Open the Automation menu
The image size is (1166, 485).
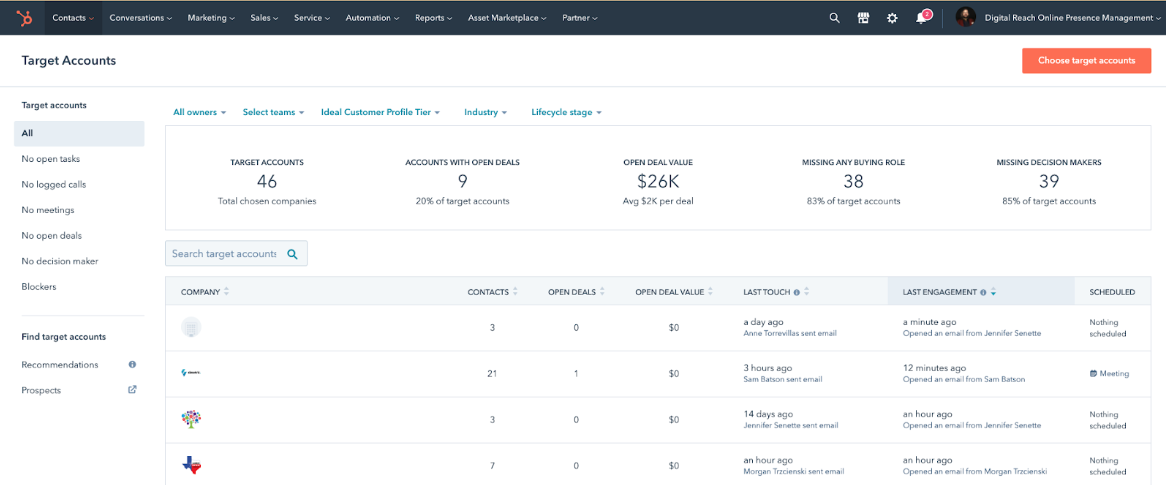(372, 18)
